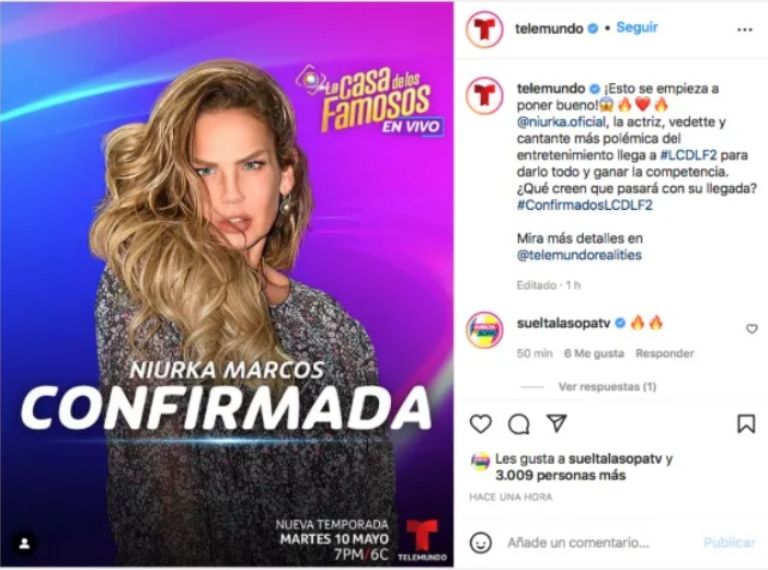Viewport: 768px width, 570px height.
Task: Open Telemundo profile picture in header
Action: [484, 29]
